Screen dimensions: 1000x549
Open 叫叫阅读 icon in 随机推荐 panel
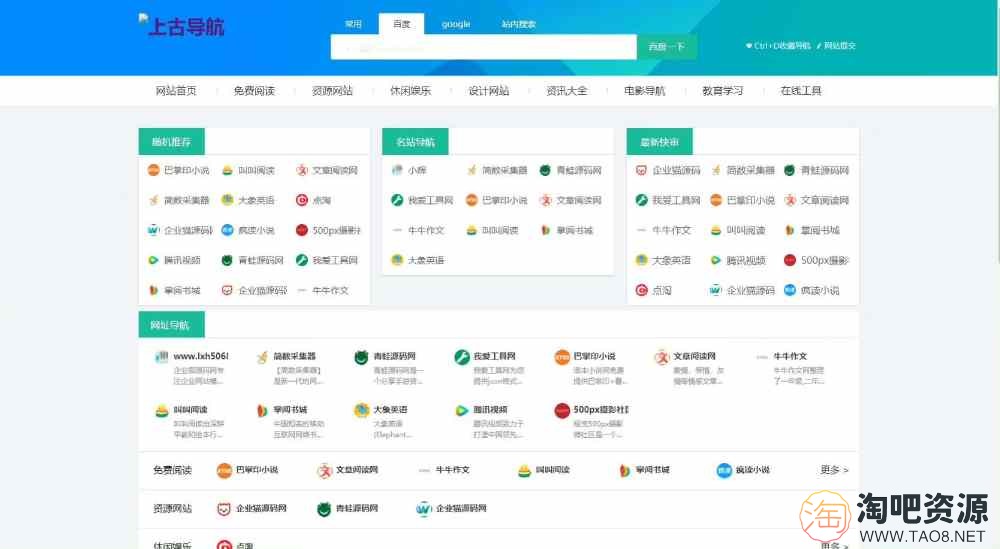227,170
